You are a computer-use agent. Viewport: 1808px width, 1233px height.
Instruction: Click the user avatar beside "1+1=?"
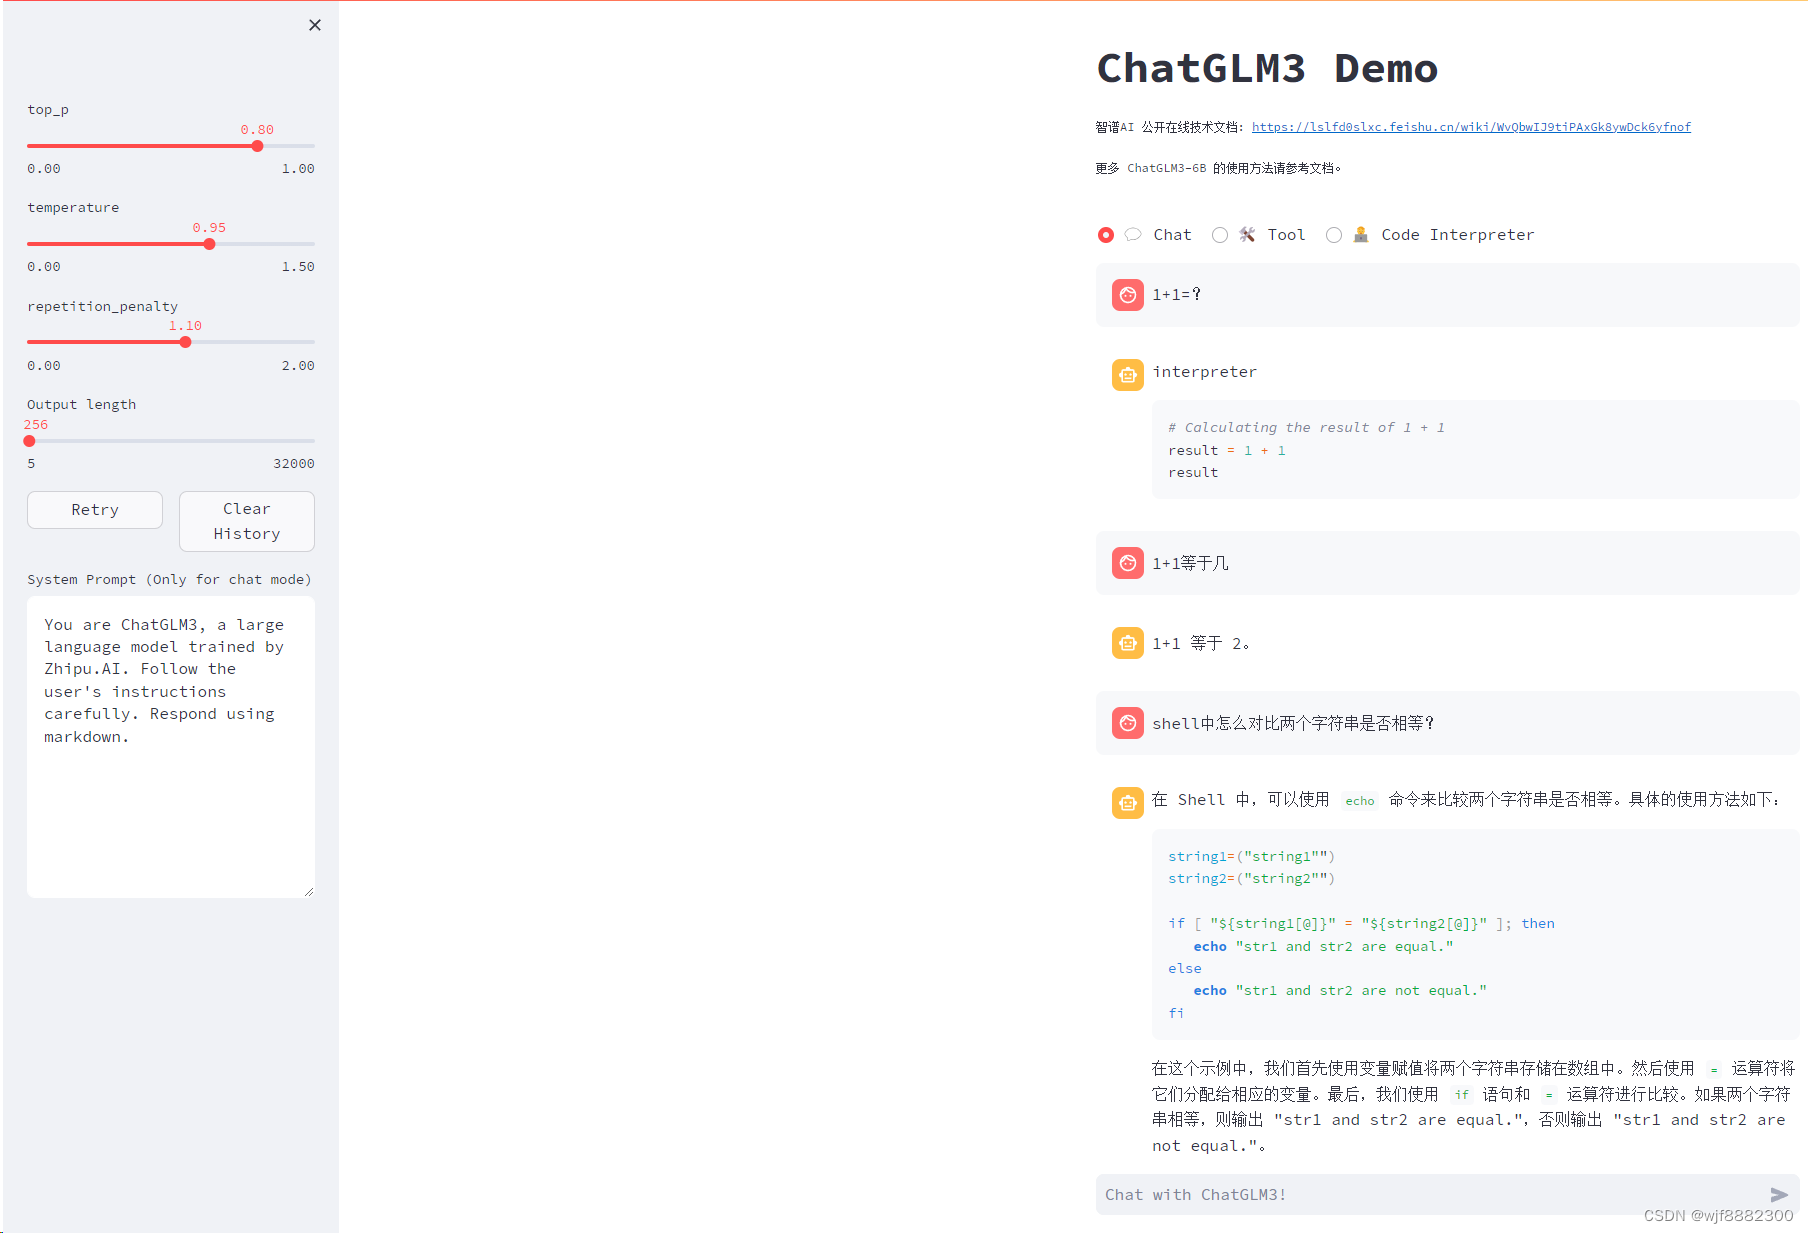[x=1128, y=295]
